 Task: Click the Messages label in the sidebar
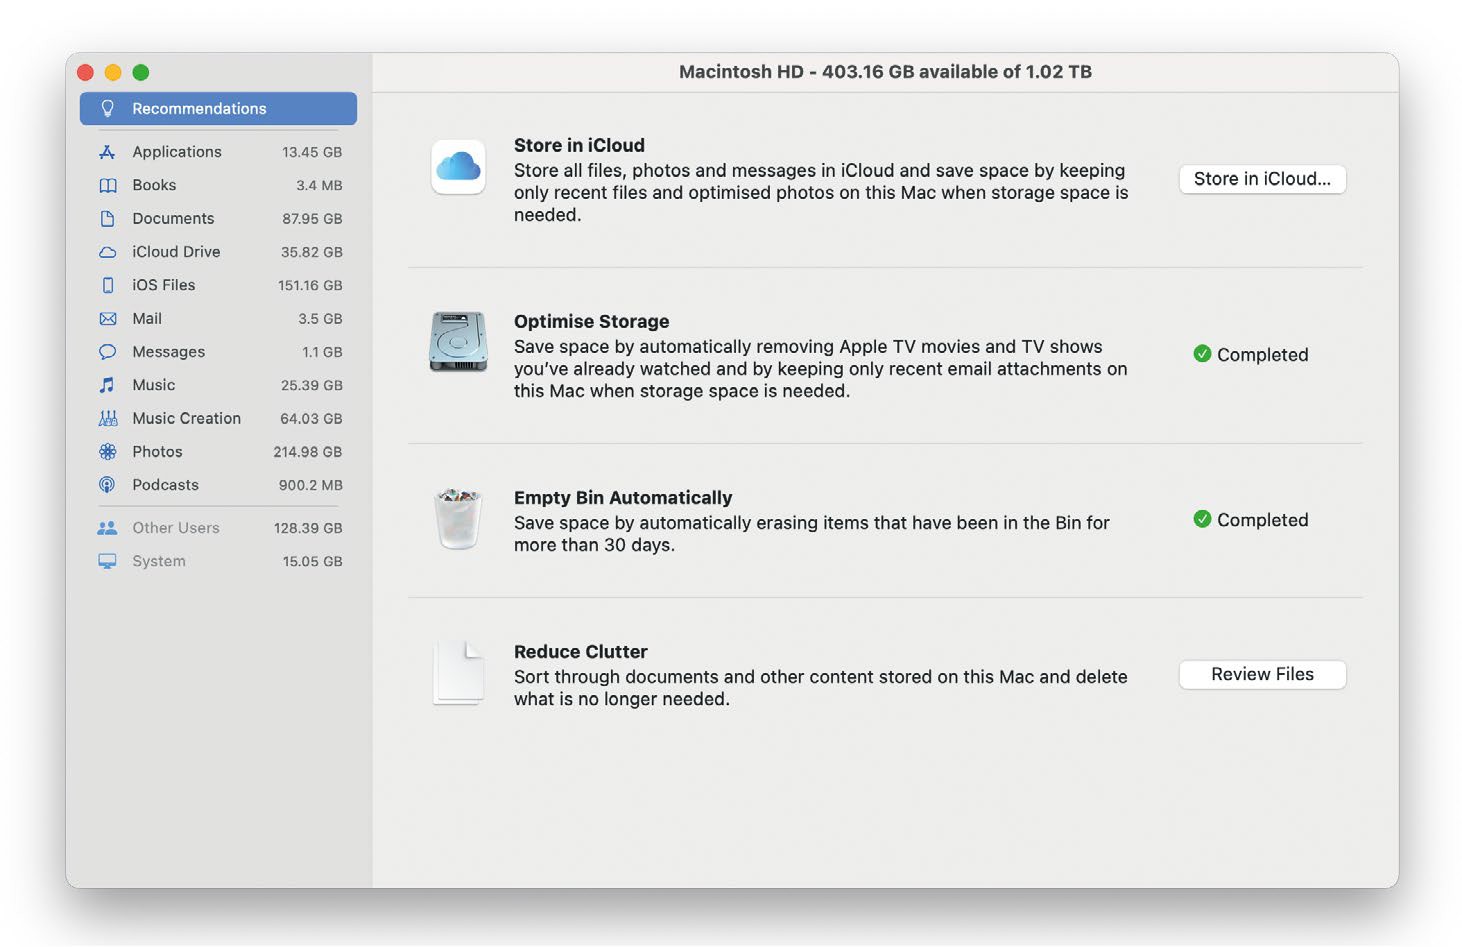pyautogui.click(x=168, y=352)
